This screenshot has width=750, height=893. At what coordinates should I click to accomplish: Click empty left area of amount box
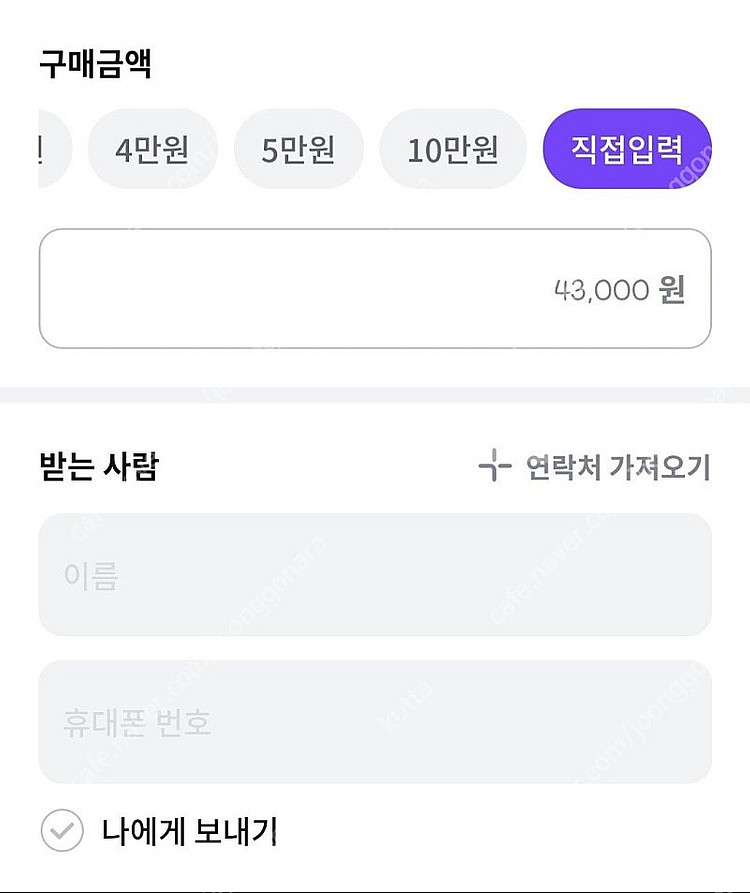click(200, 289)
